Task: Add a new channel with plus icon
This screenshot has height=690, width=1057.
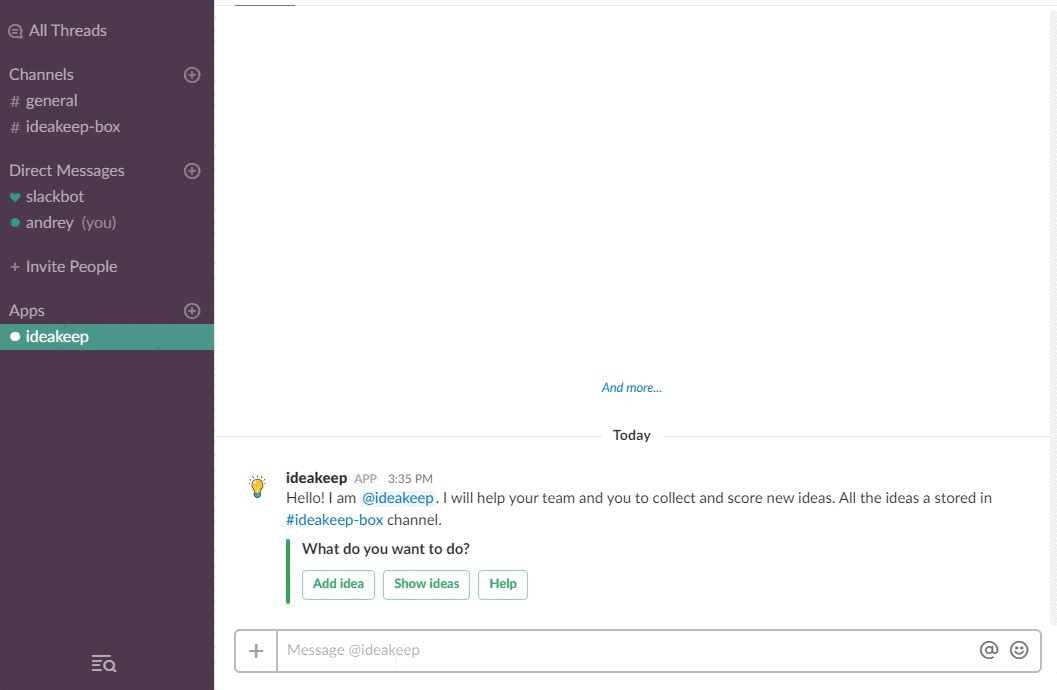Action: 192,75
